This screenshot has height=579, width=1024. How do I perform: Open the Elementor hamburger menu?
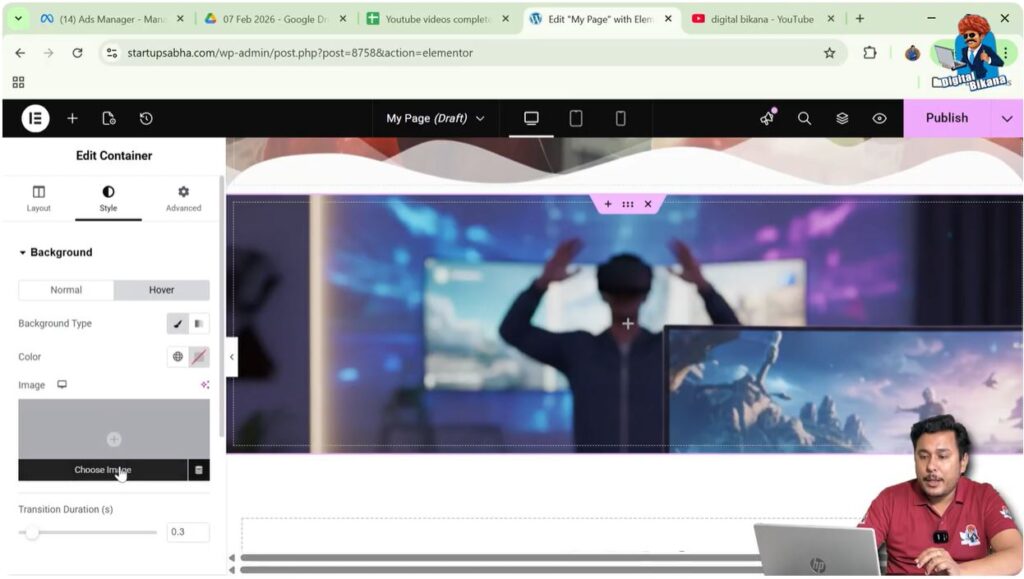pyautogui.click(x=34, y=118)
